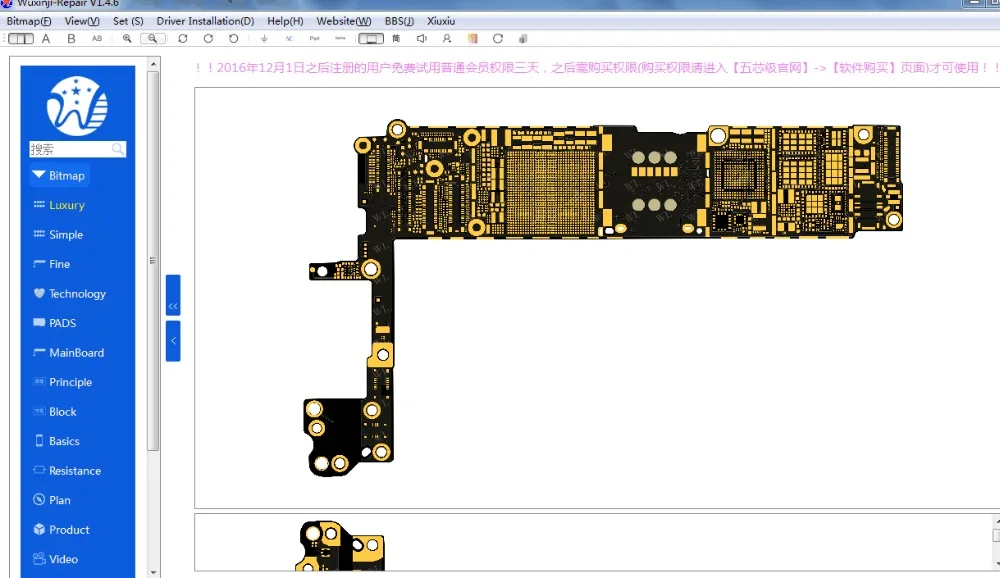Viewport: 1000px width, 578px height.
Task: Collapse the Bitmap section in sidebar
Action: (59, 175)
